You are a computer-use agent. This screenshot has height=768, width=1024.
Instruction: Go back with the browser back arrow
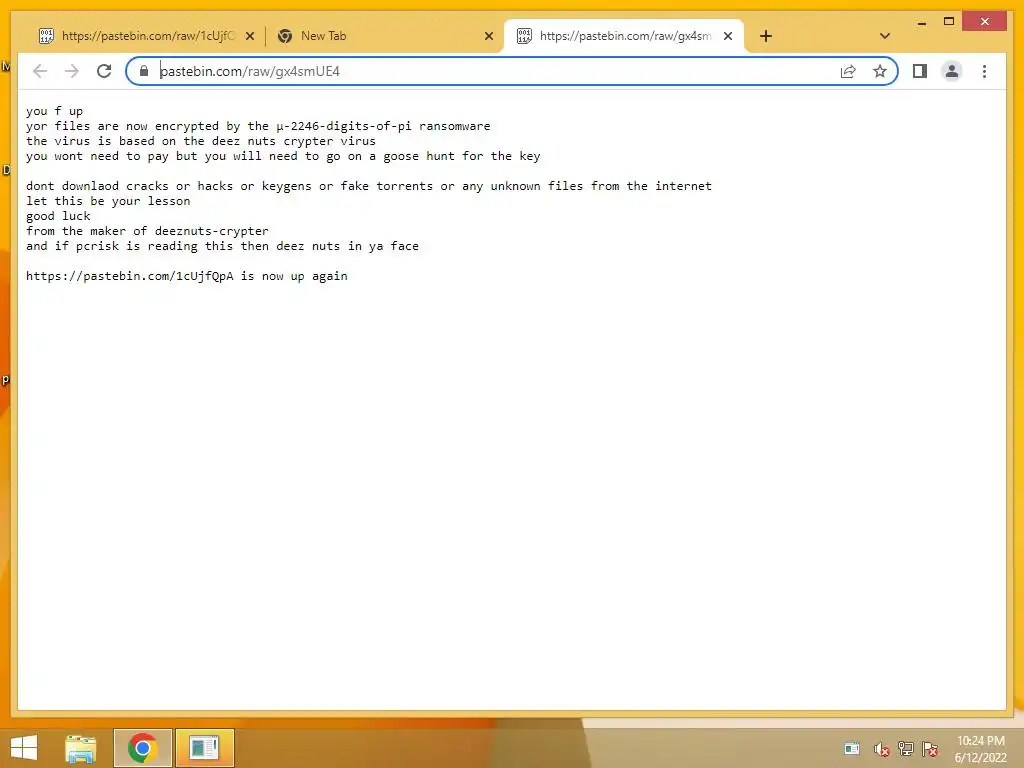pyautogui.click(x=40, y=71)
